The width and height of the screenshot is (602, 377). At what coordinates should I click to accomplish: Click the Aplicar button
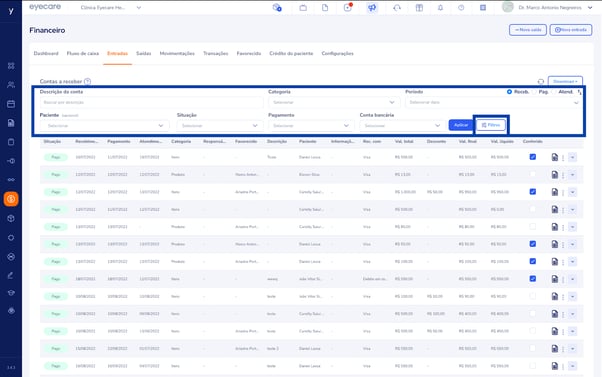[461, 125]
